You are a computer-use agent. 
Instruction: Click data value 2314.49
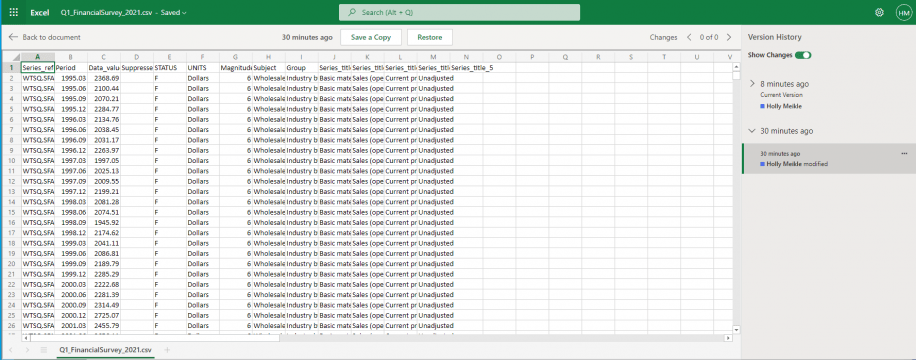[103, 304]
